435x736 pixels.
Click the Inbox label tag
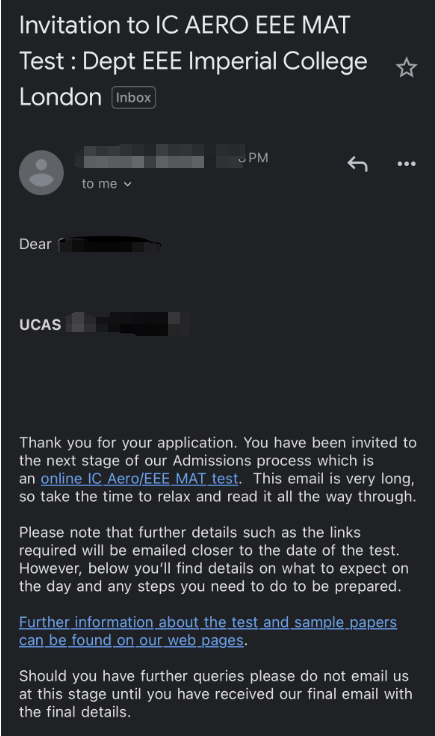point(133,98)
